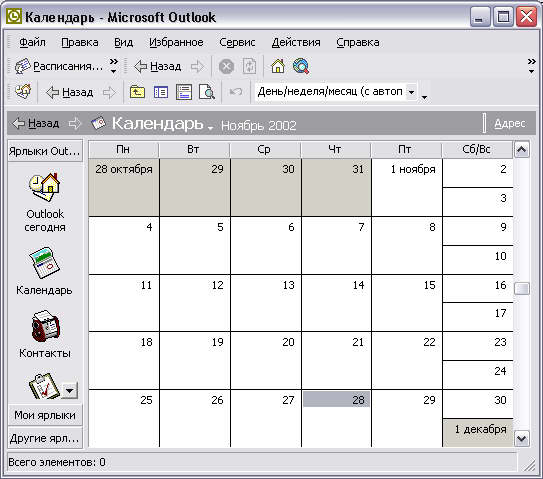This screenshot has width=543, height=479.
Task: Click calendar scrollbar down arrow
Action: coord(522,439)
